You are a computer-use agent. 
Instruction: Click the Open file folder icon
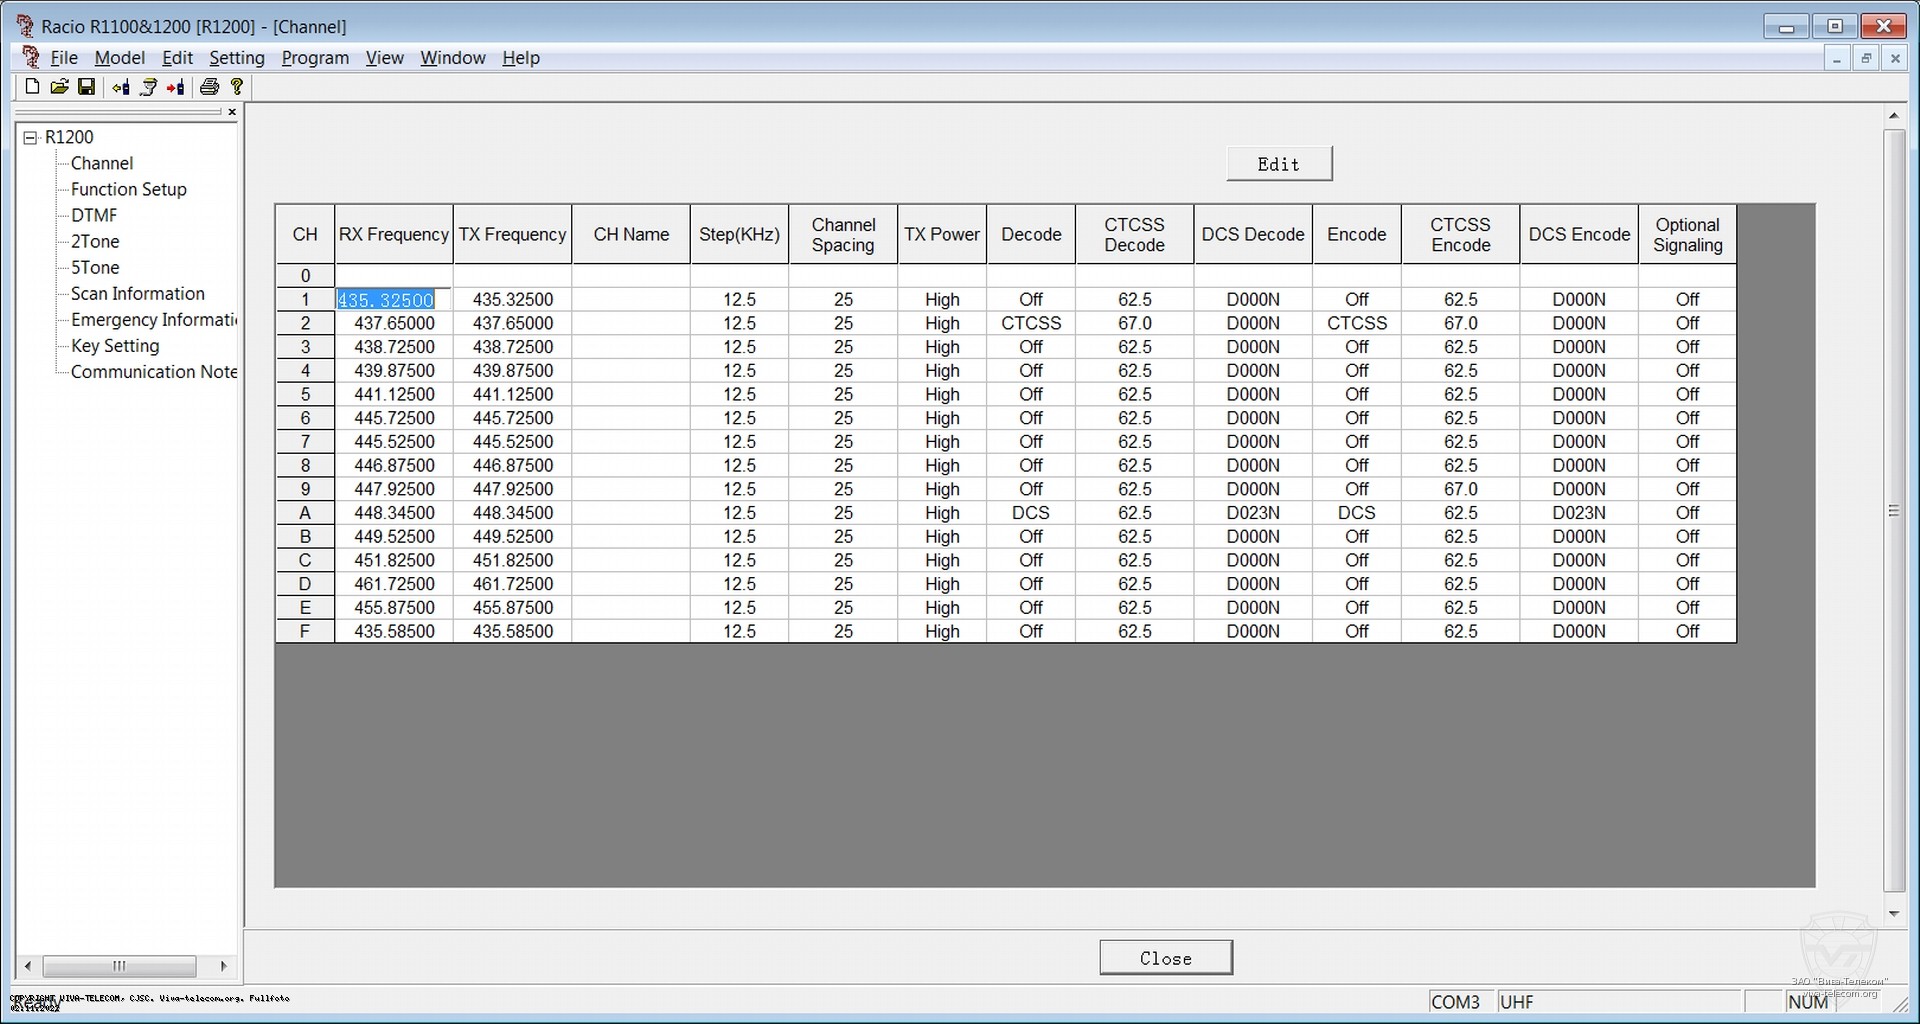(x=59, y=87)
